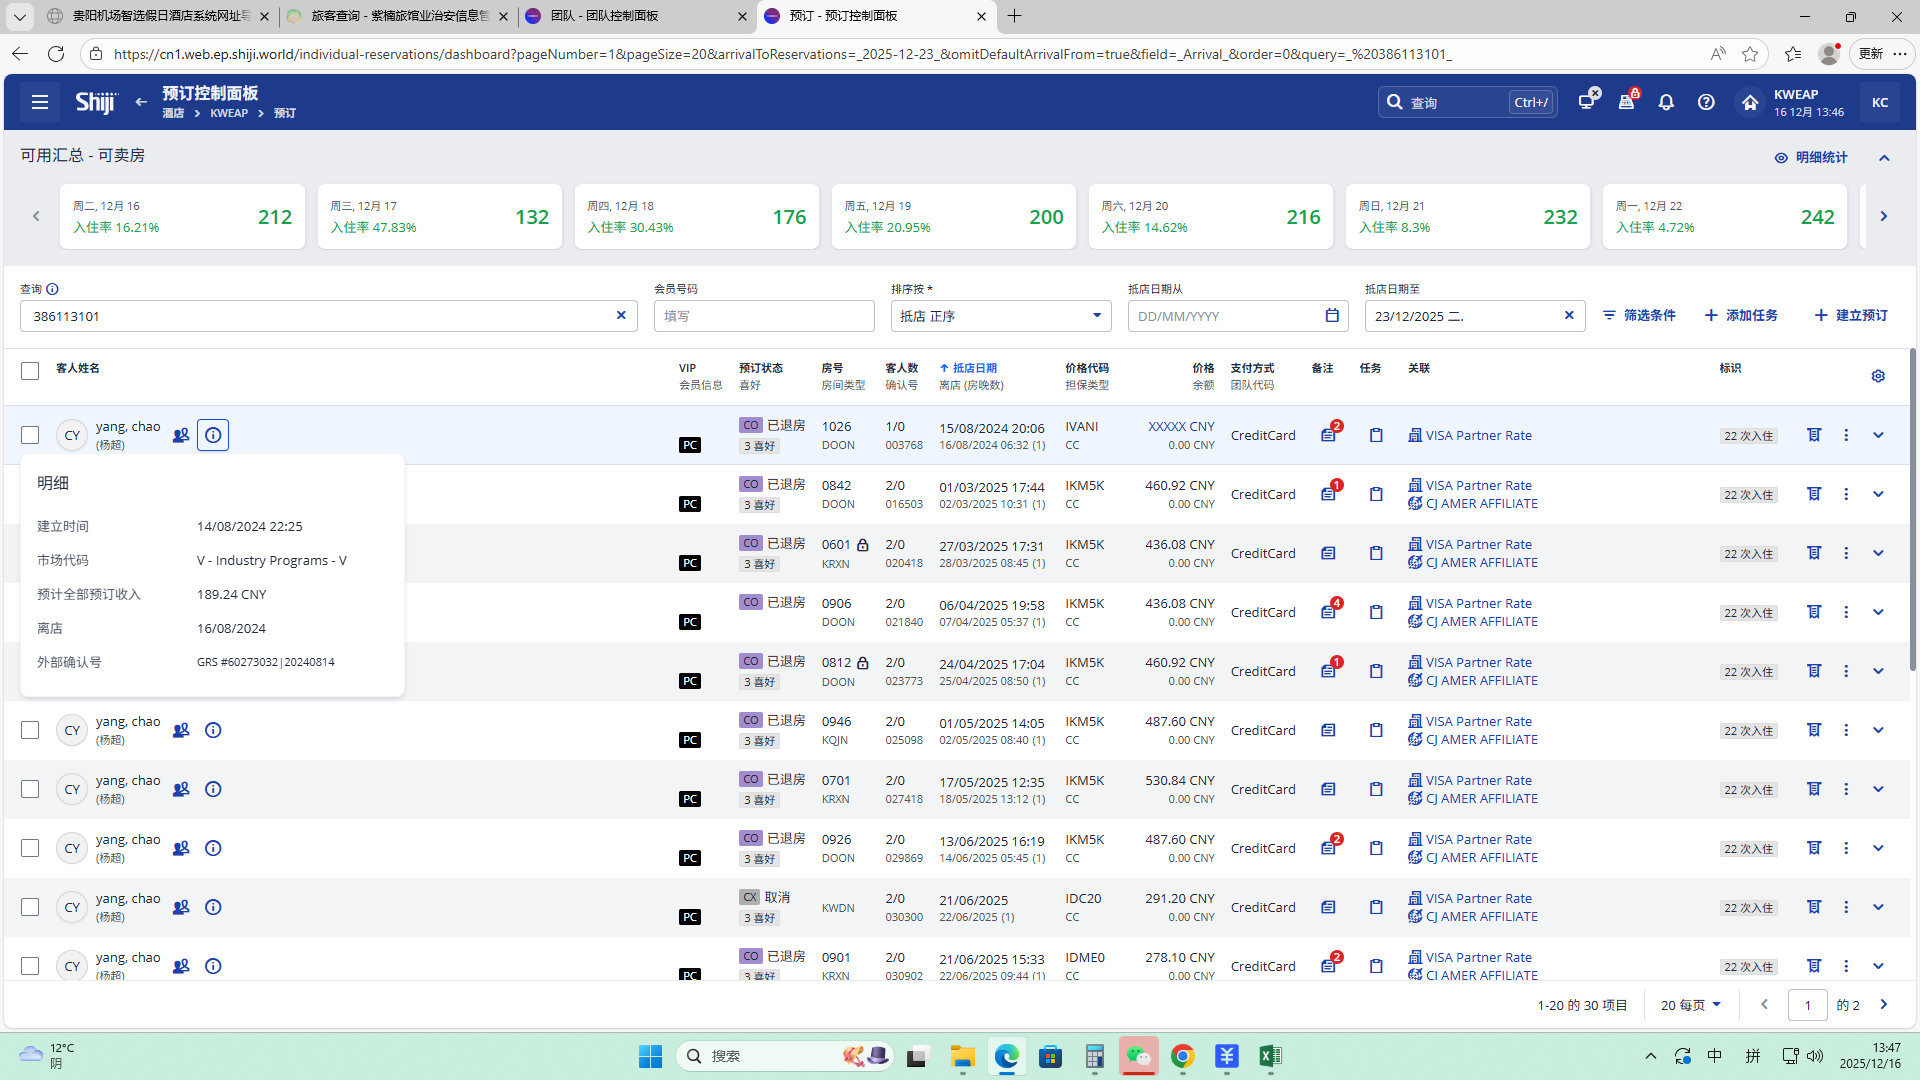Switch to the 团队控制面板 browser tab
This screenshot has height=1080, width=1920.
pos(634,16)
